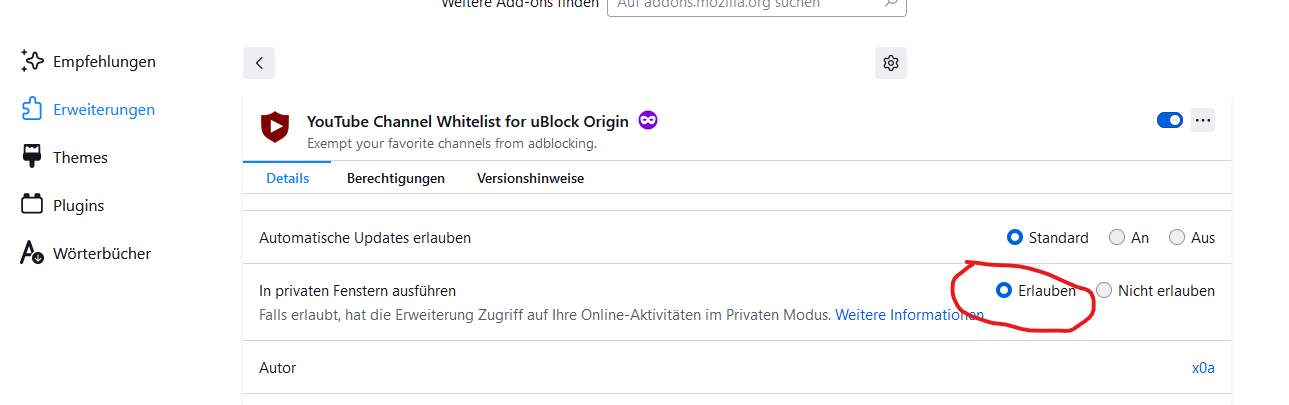Viewport: 1289px width, 405px height.
Task: Open the 'Weitere Informationen' link
Action: coord(909,315)
